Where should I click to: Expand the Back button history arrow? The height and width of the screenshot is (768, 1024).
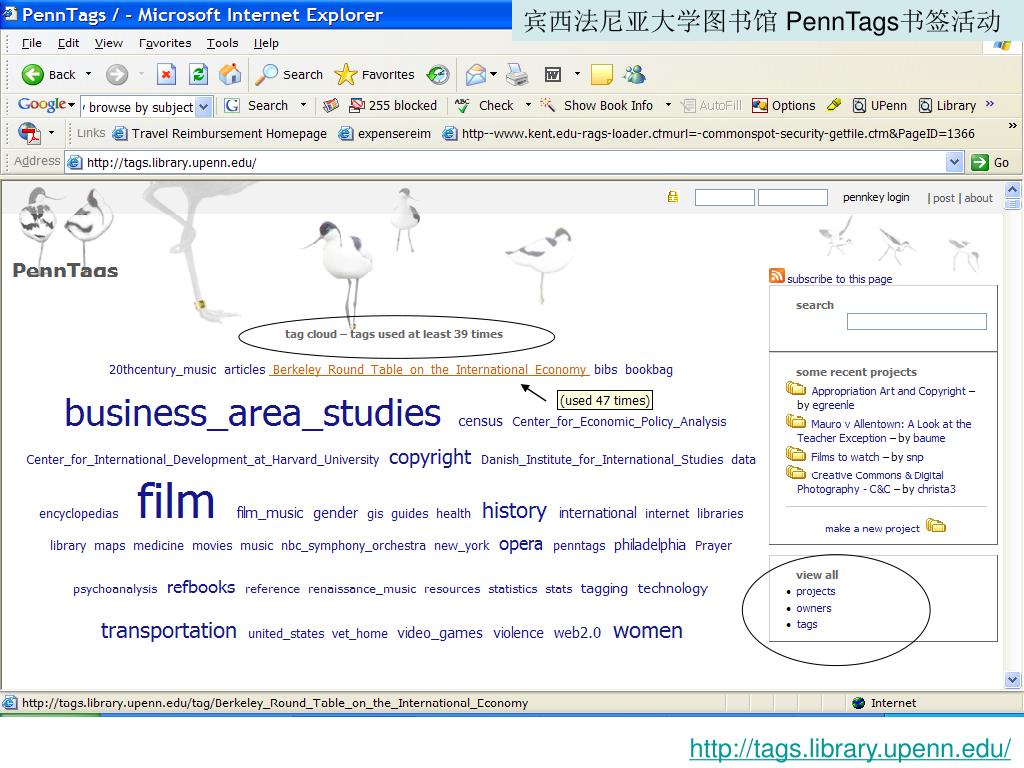[x=88, y=74]
